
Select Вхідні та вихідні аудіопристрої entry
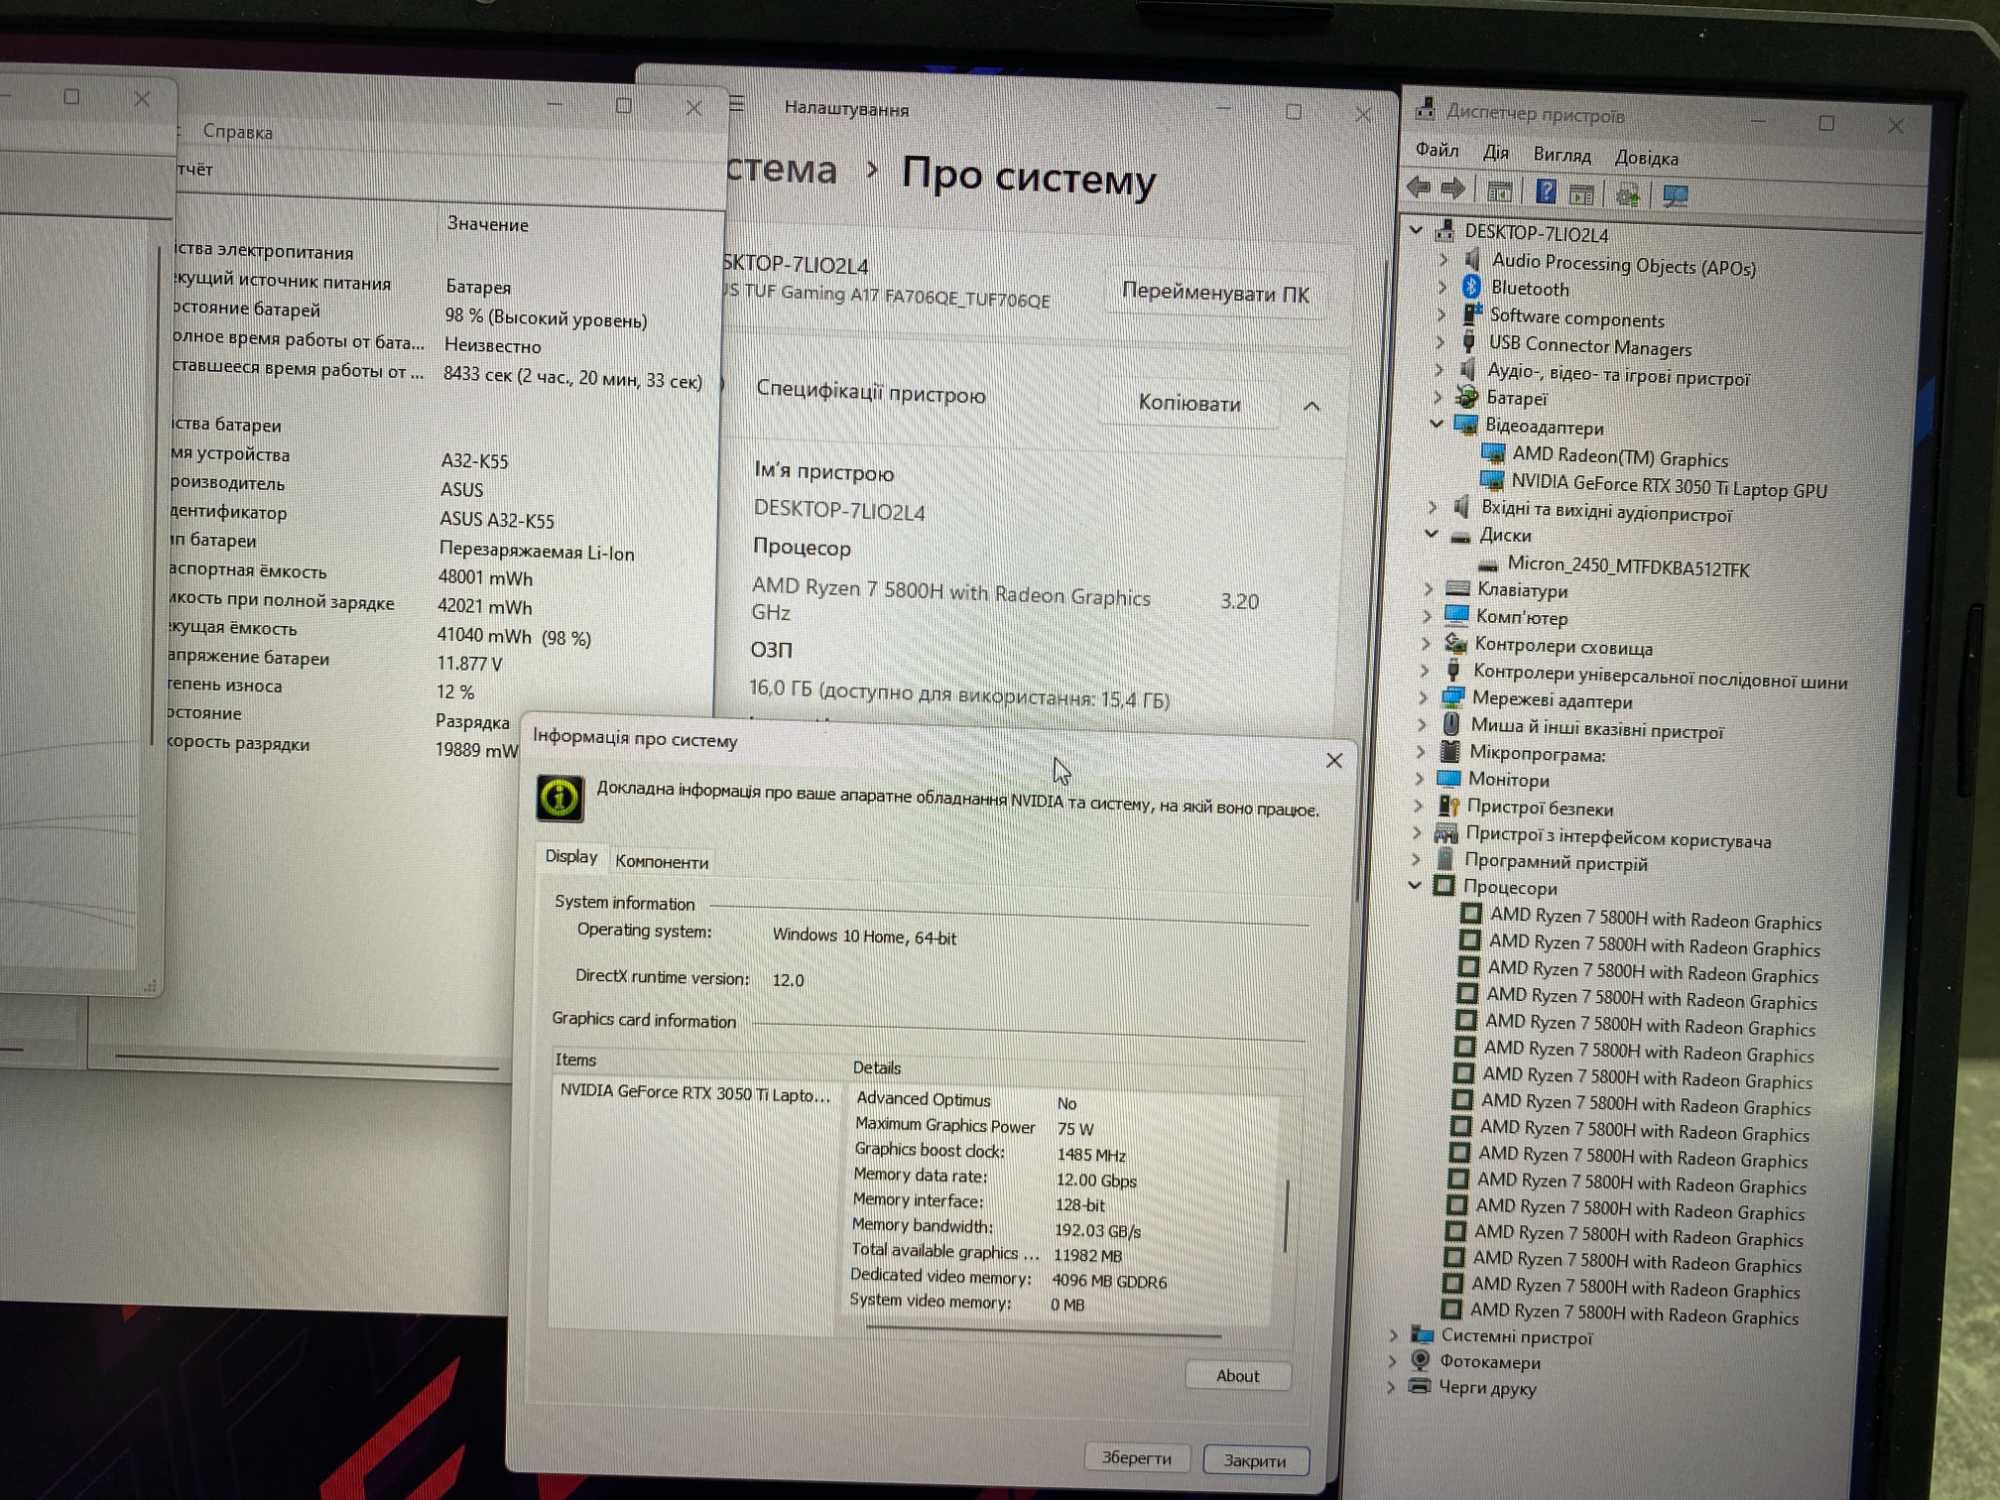[x=1606, y=512]
